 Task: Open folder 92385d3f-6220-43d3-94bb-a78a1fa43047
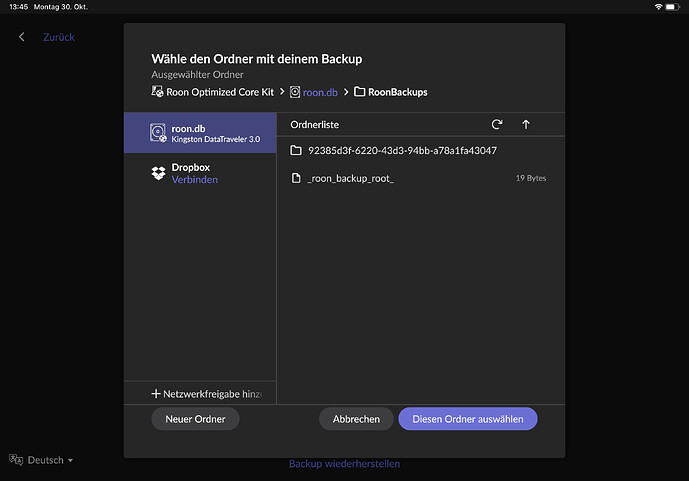[x=402, y=151]
